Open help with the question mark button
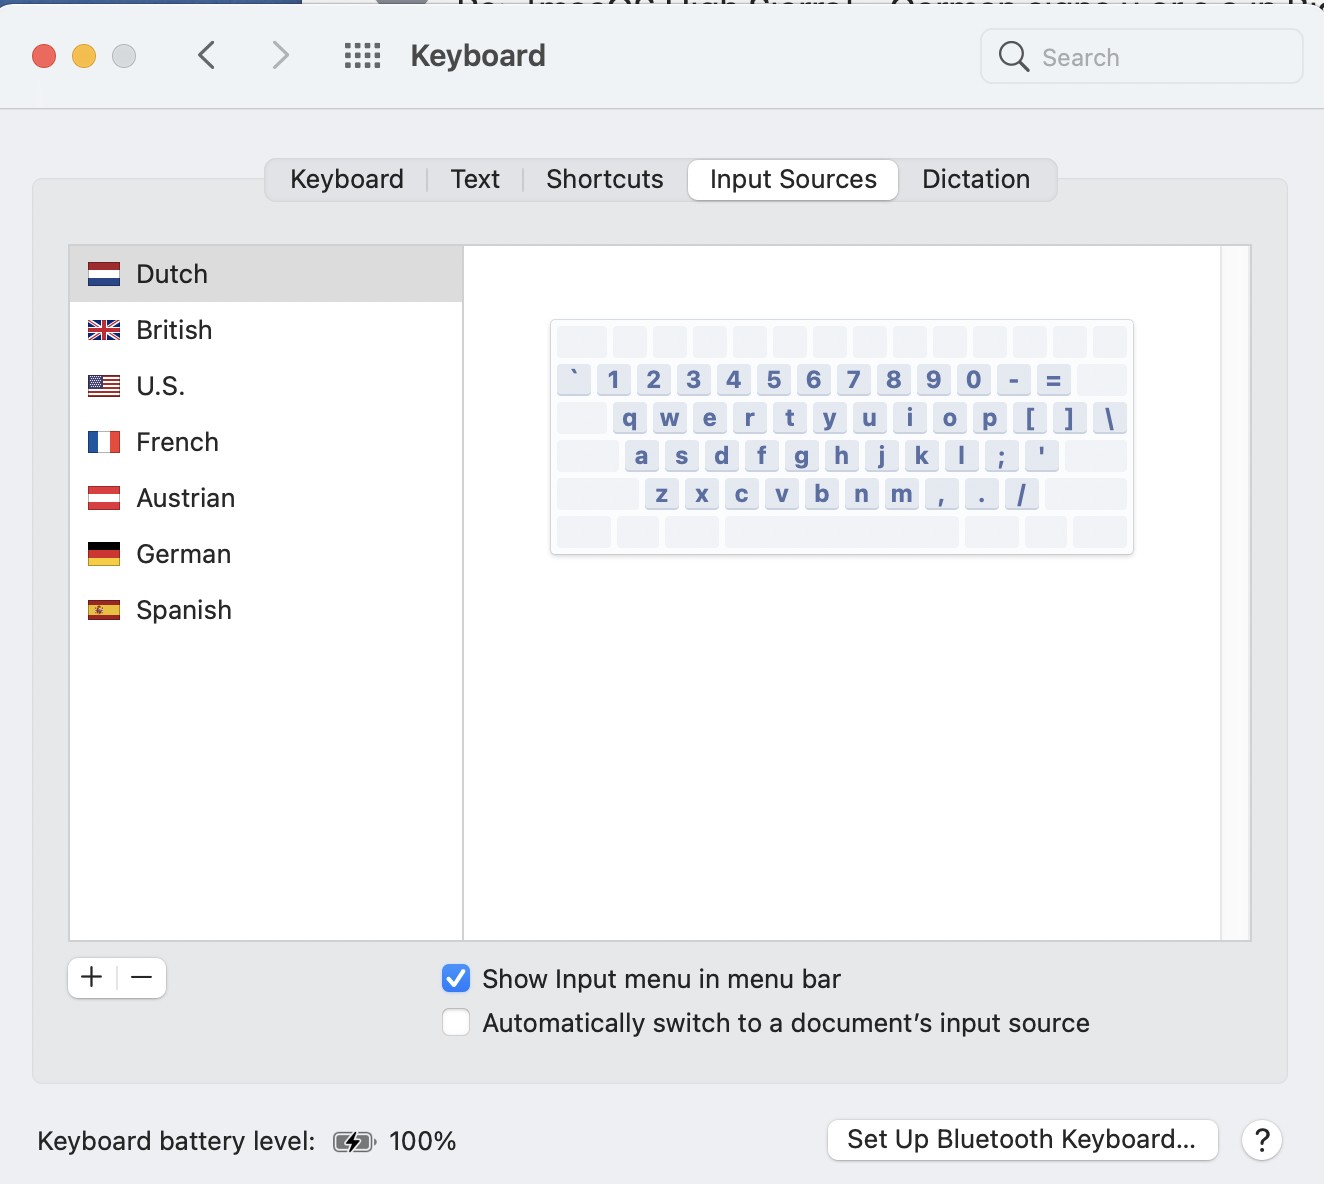Image resolution: width=1324 pixels, height=1184 pixels. click(1262, 1140)
